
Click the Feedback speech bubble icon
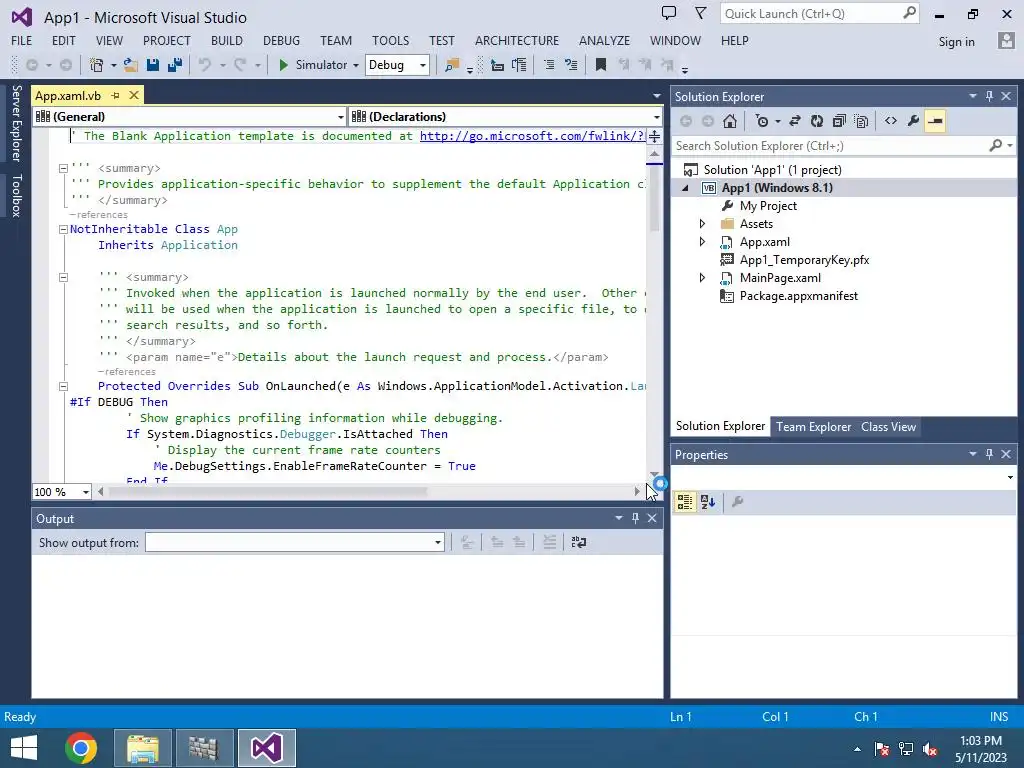coord(668,13)
